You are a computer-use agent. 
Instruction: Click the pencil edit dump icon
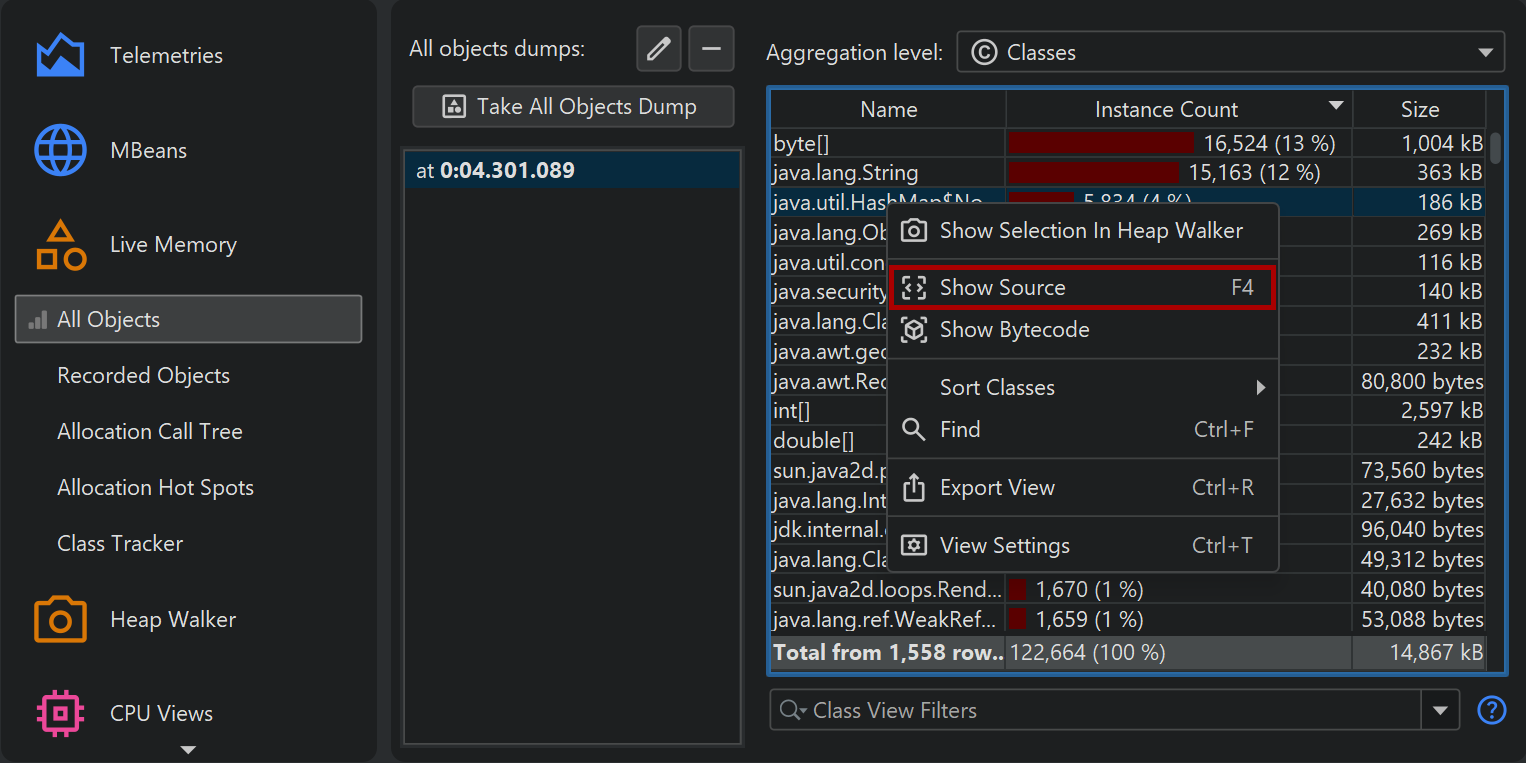click(658, 49)
